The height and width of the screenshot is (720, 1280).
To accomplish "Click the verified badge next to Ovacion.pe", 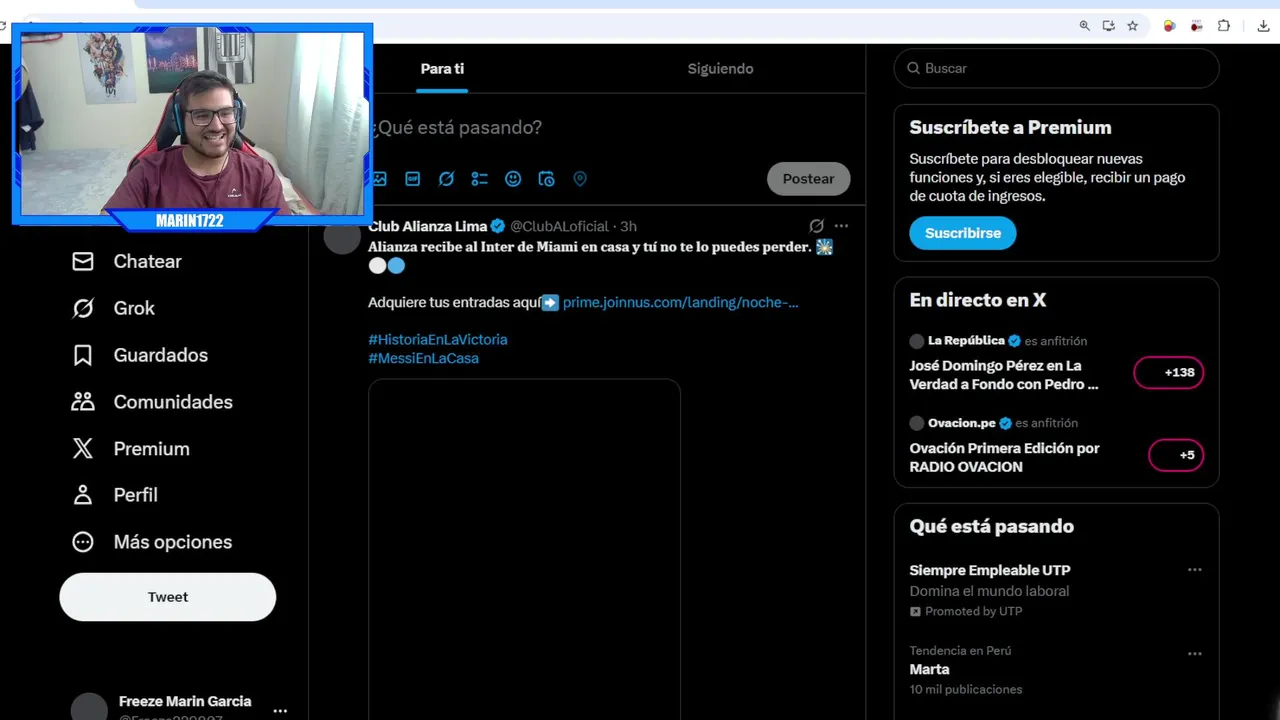I will (1005, 423).
